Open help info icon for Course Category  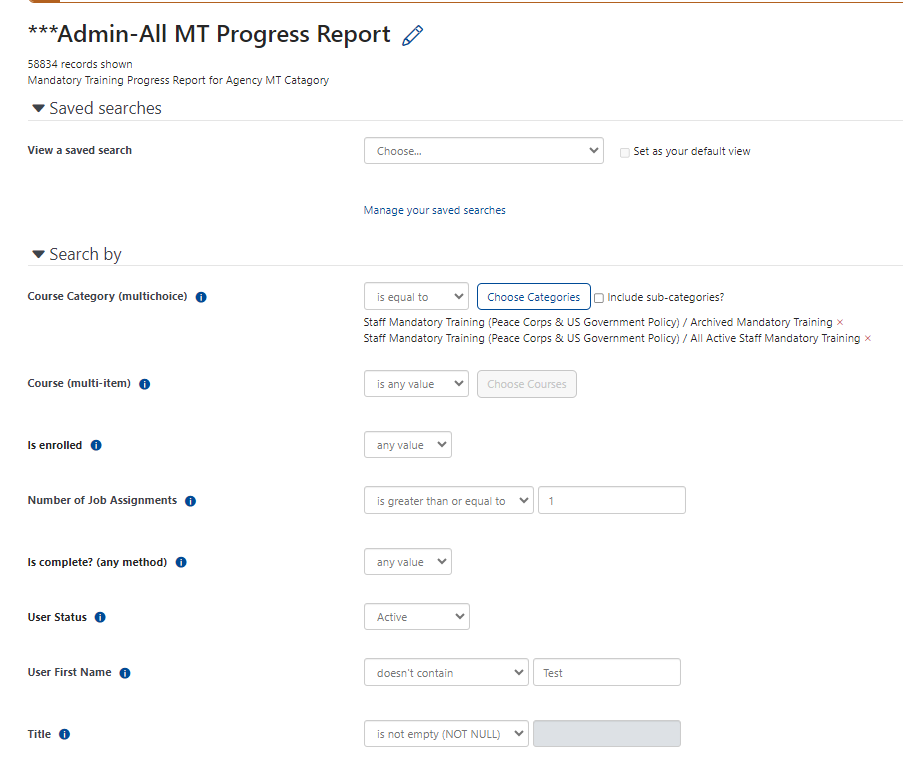[201, 297]
